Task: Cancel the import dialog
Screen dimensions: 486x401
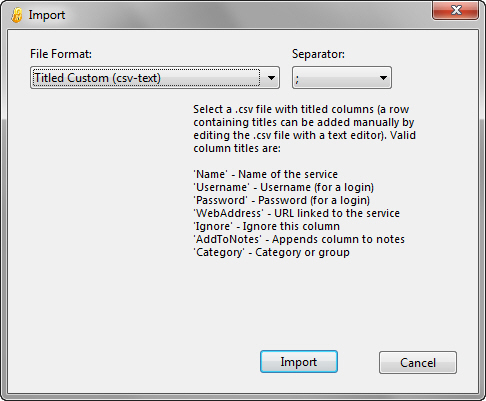Action: coord(418,362)
